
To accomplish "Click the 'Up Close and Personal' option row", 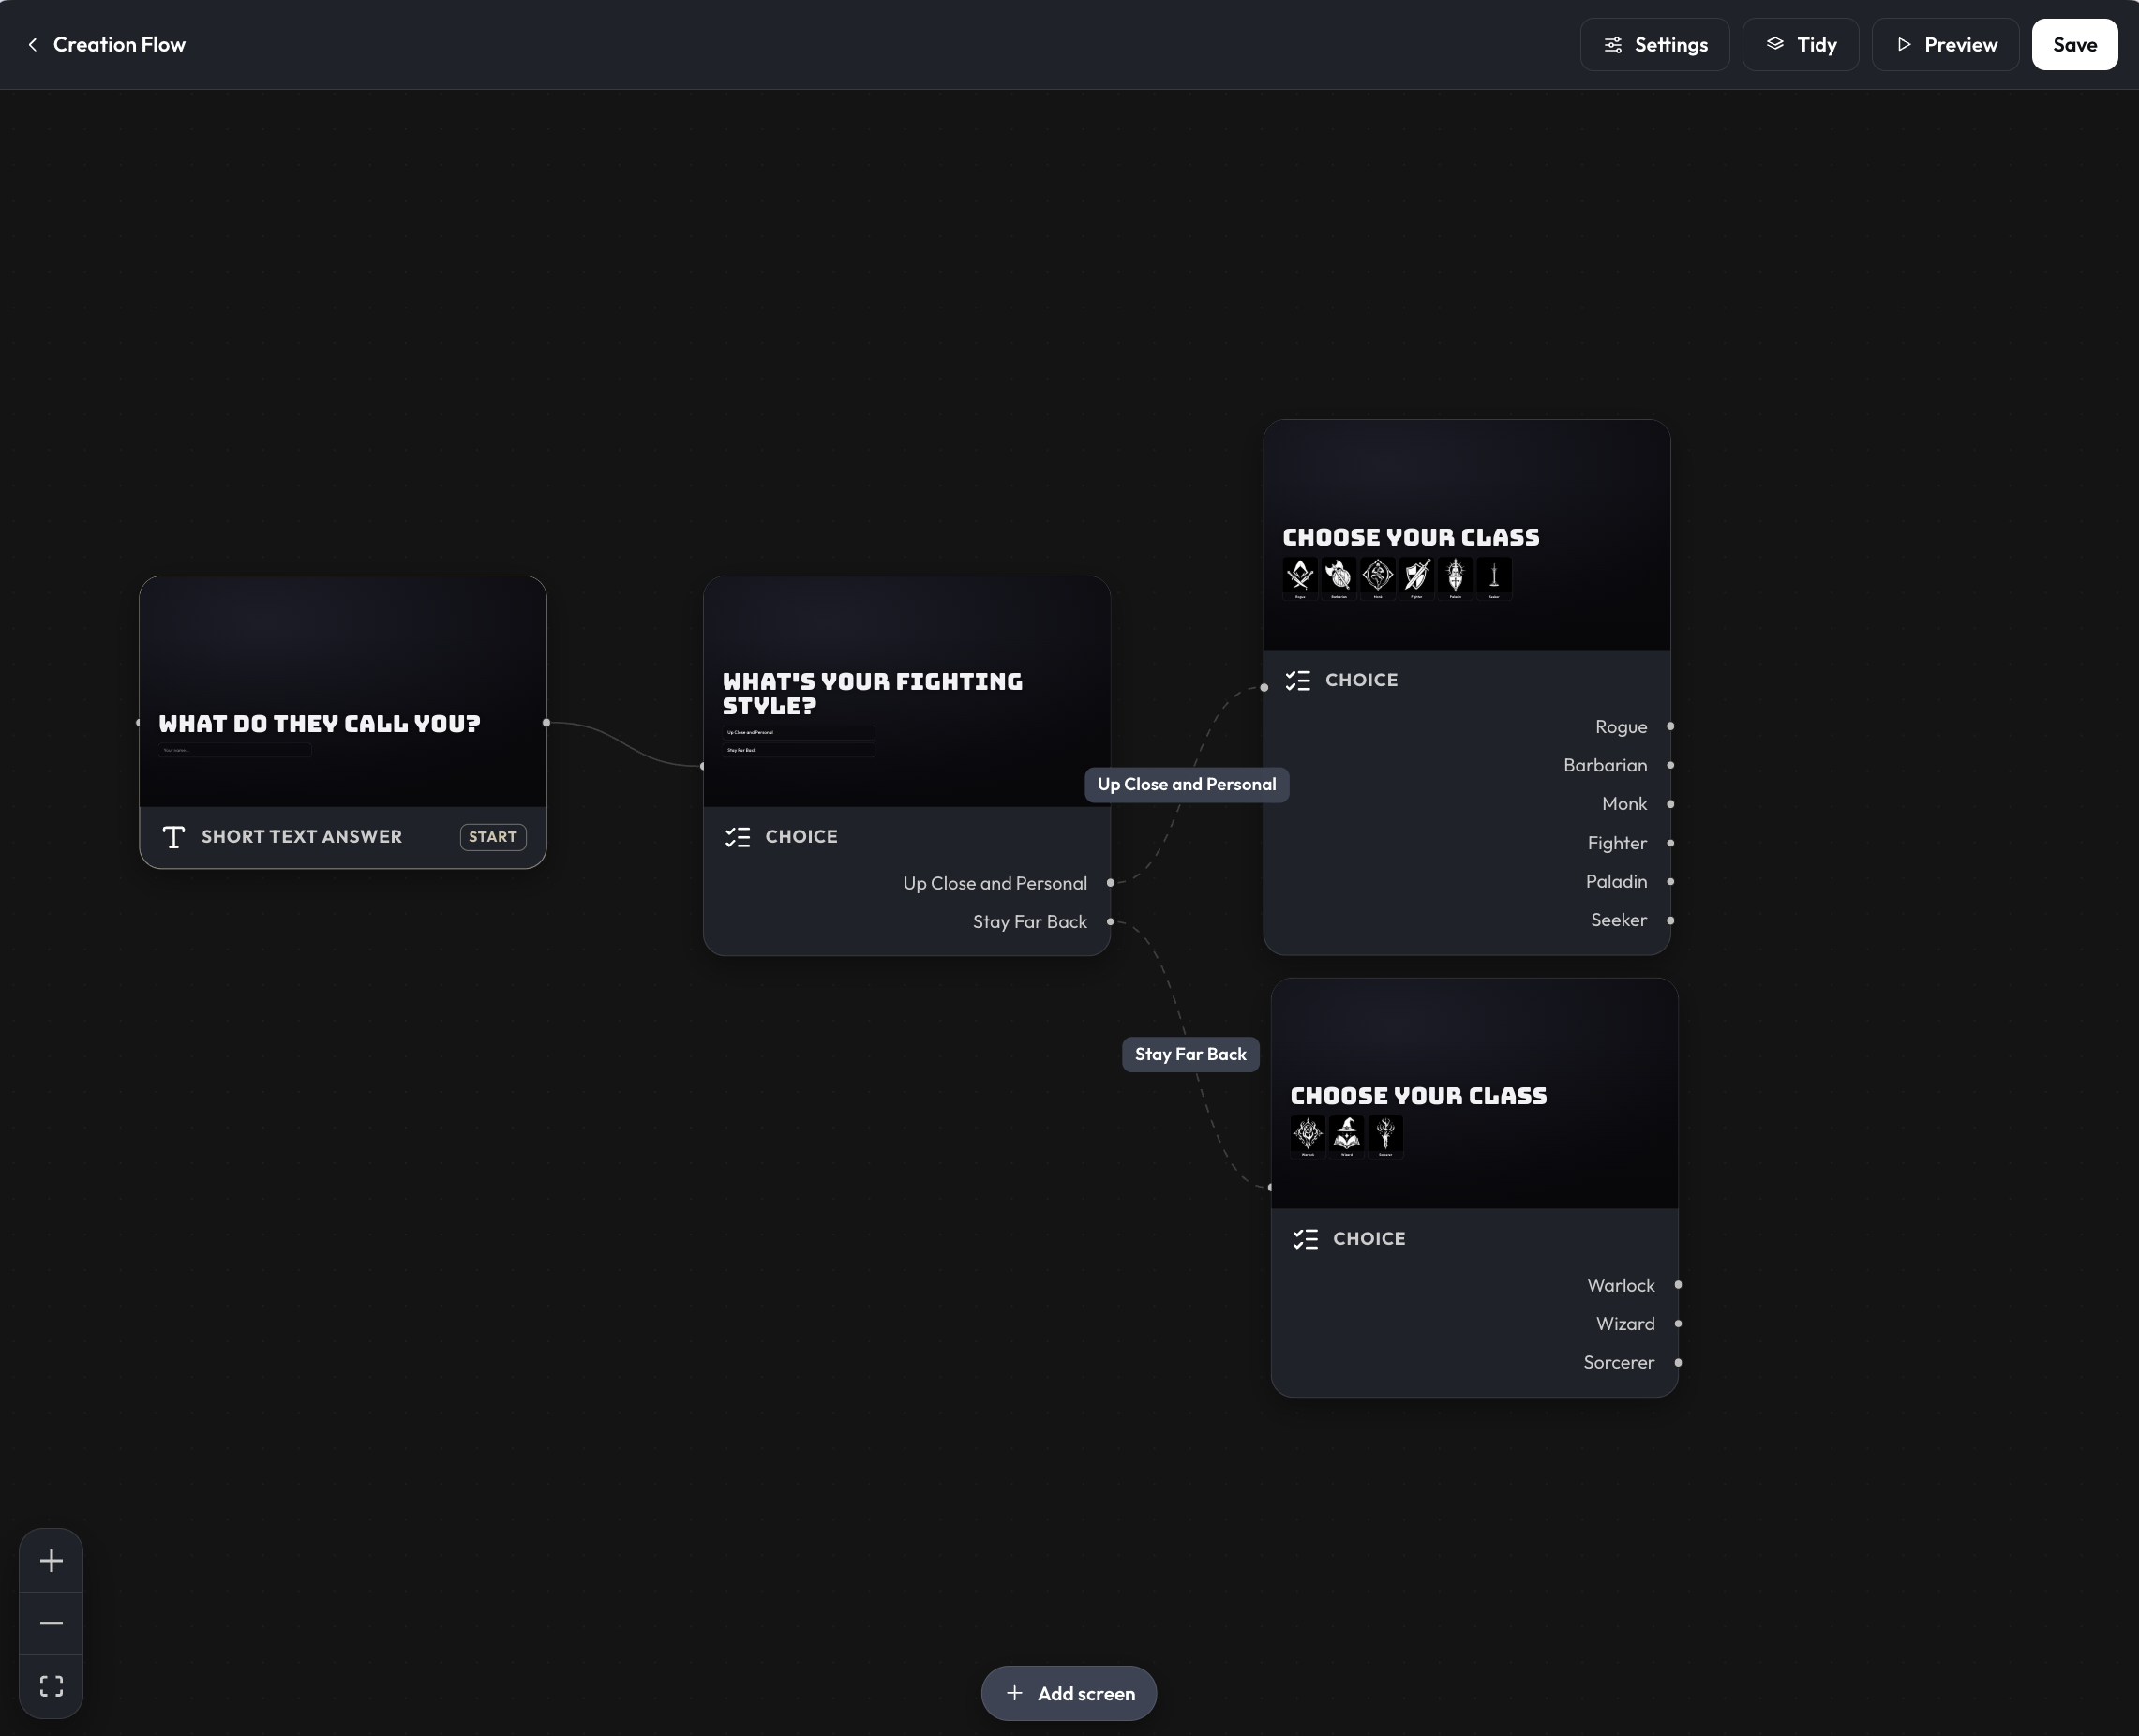I will (x=907, y=884).
